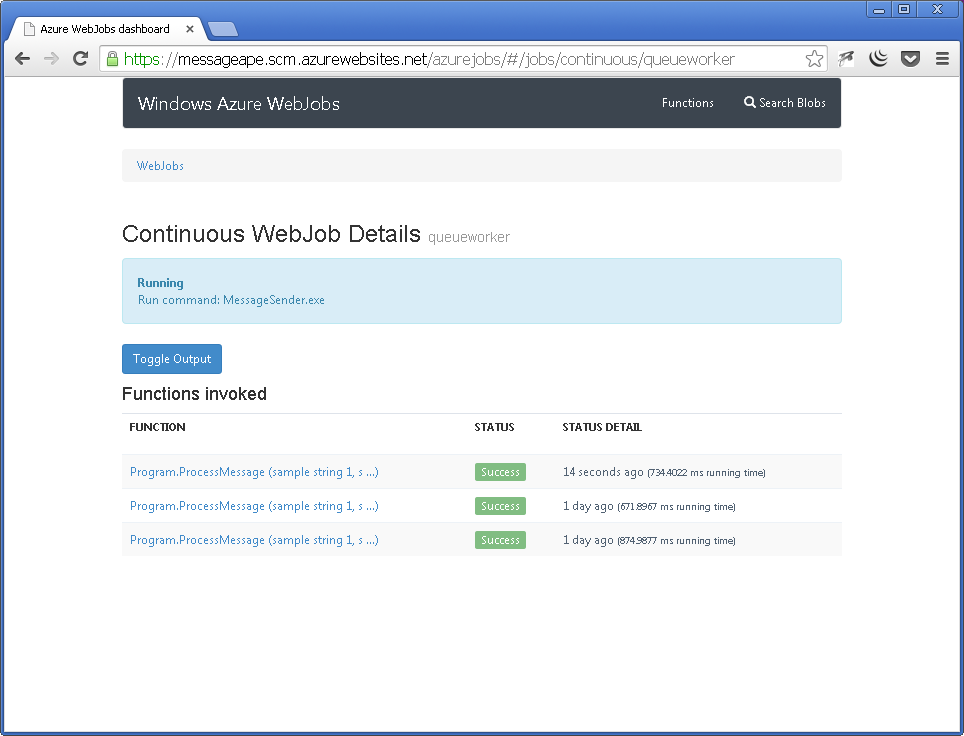The width and height of the screenshot is (964, 736).
Task: Click the browser back arrow
Action: coord(22,59)
